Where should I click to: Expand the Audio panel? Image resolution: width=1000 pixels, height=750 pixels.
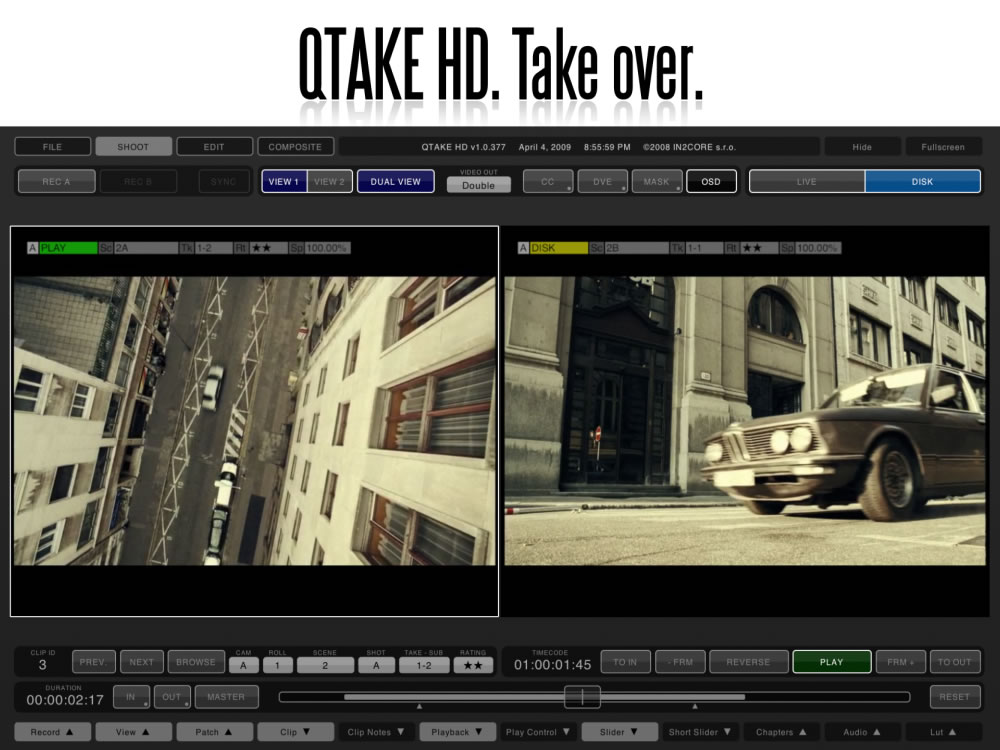[x=862, y=732]
